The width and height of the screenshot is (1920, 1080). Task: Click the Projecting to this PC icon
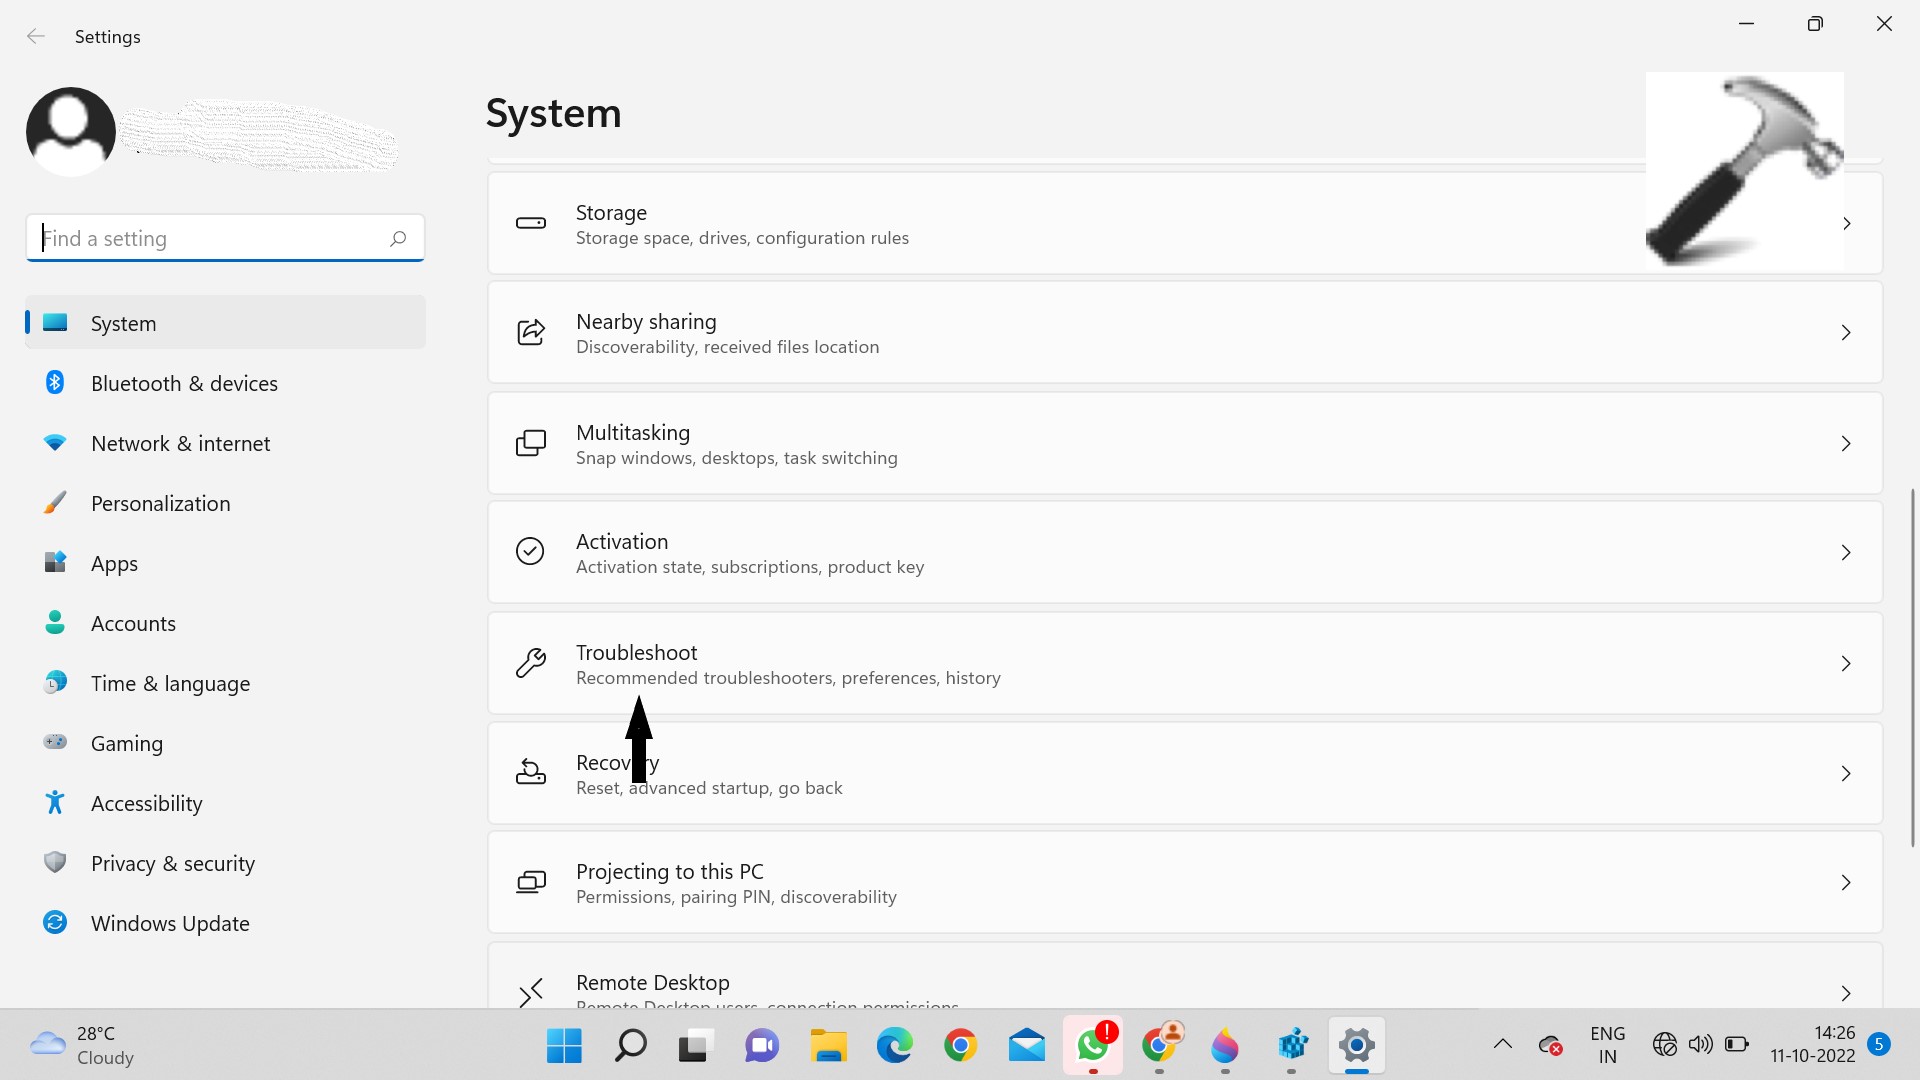point(530,882)
